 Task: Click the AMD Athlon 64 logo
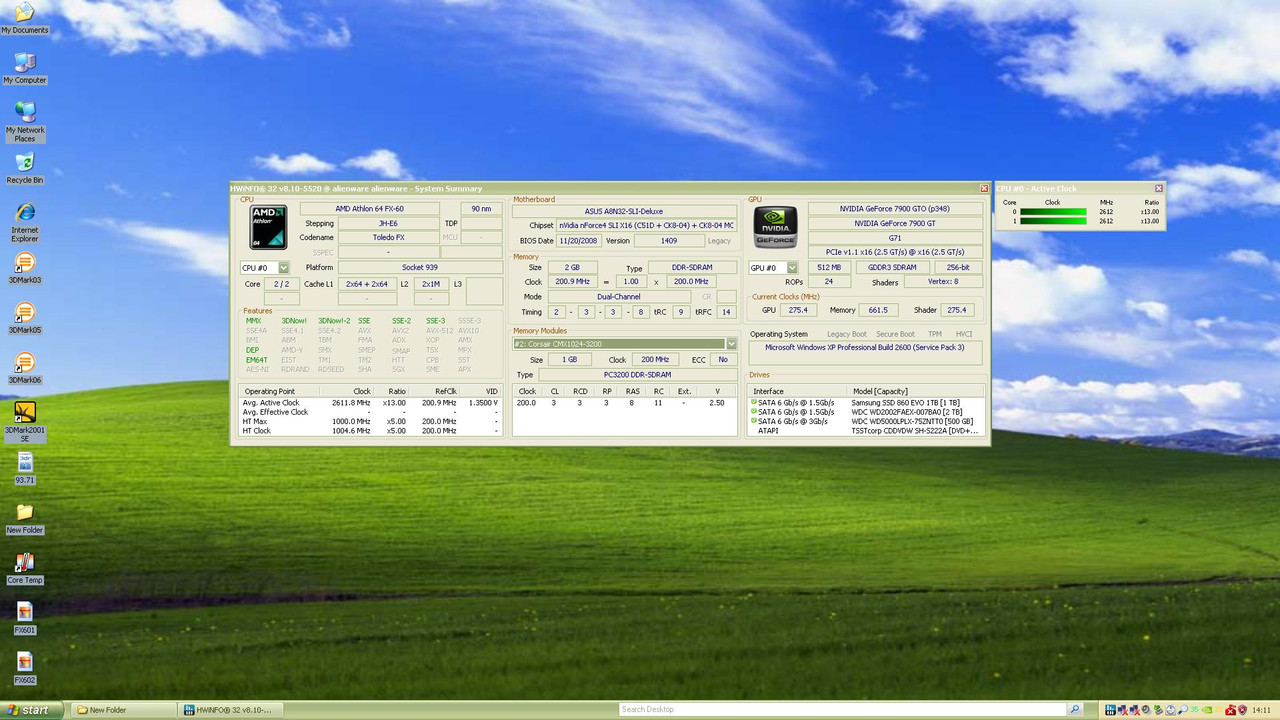coord(268,227)
